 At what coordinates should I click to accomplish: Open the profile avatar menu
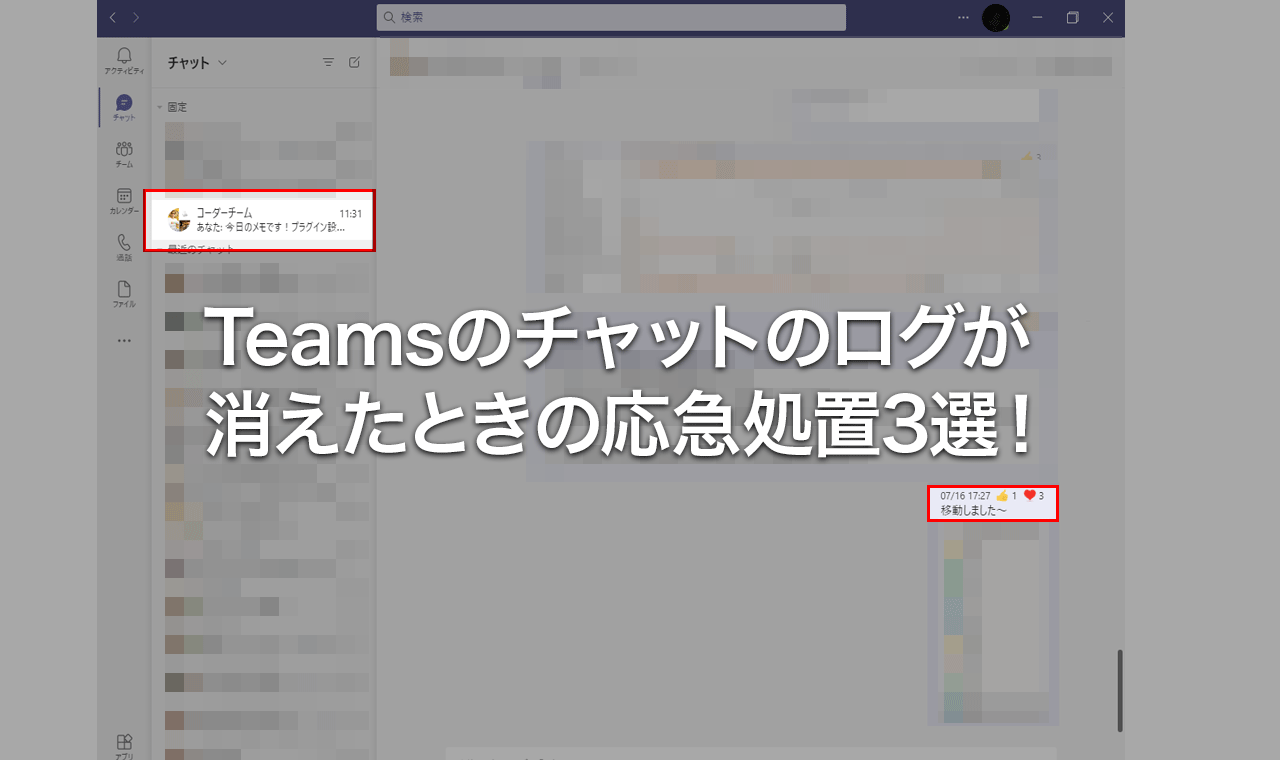(x=996, y=17)
